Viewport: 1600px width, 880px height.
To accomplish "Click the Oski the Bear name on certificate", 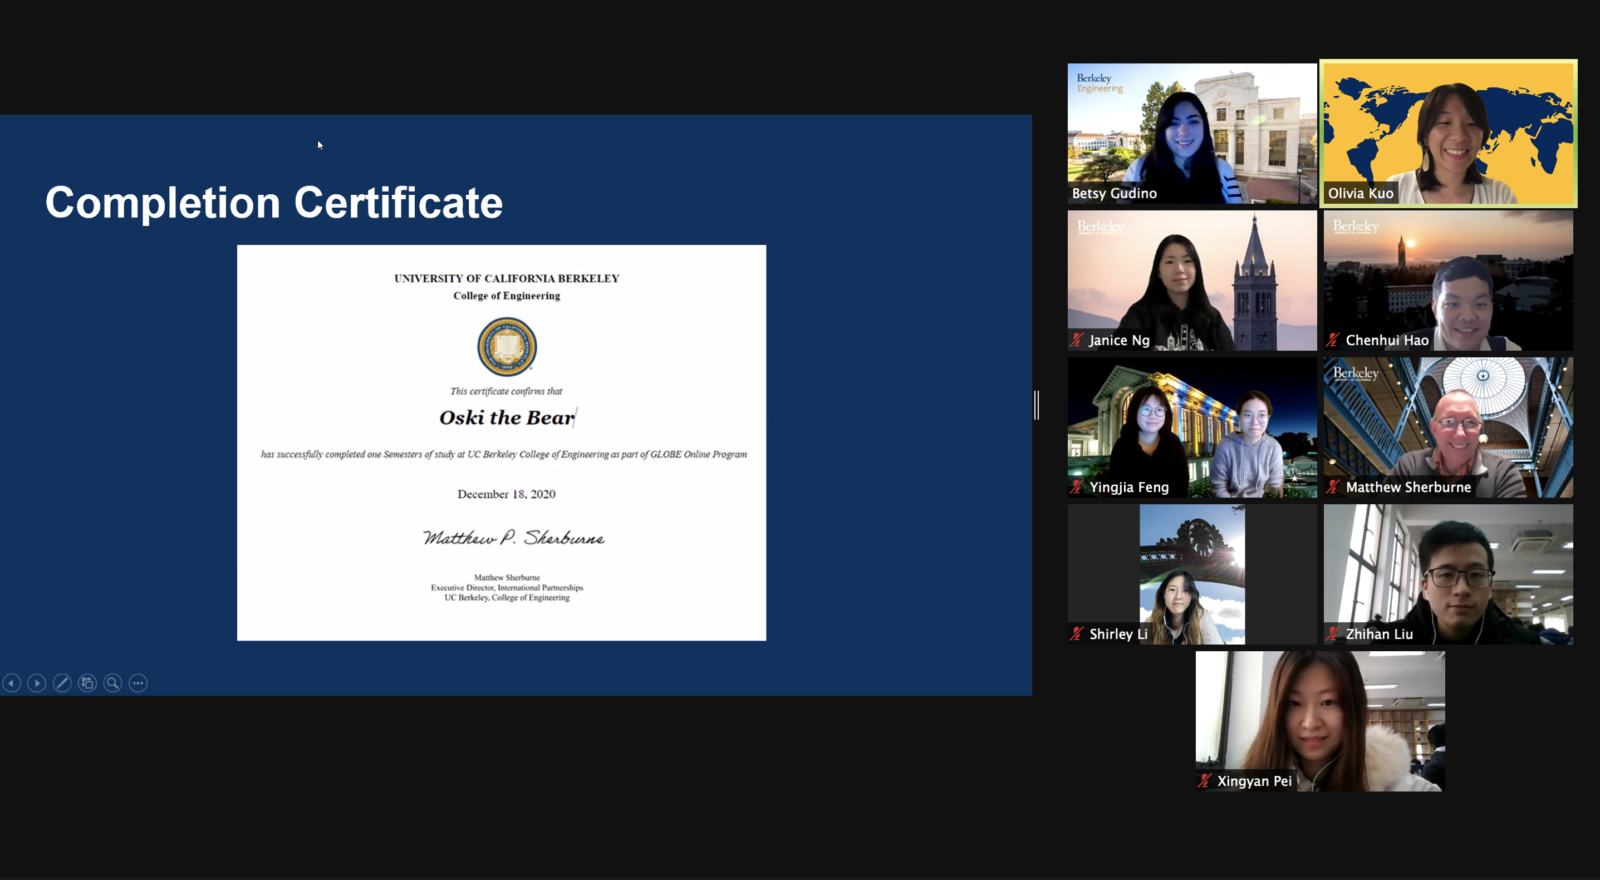I will 507,418.
